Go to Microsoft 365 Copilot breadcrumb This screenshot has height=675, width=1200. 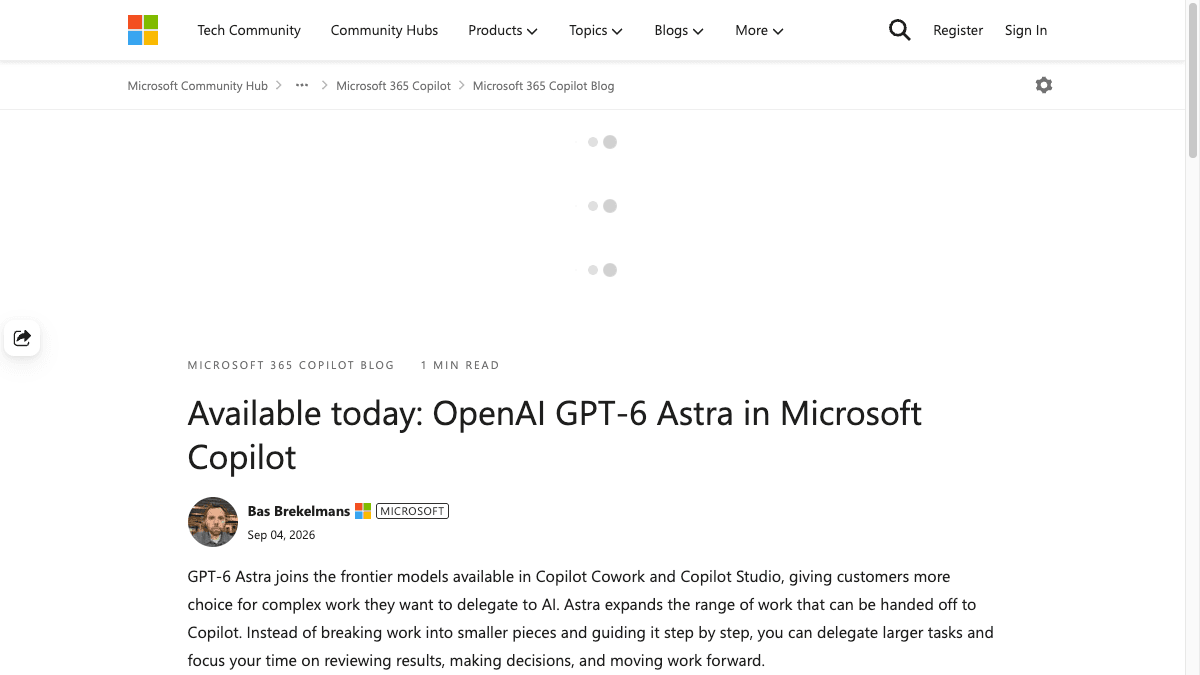click(393, 86)
